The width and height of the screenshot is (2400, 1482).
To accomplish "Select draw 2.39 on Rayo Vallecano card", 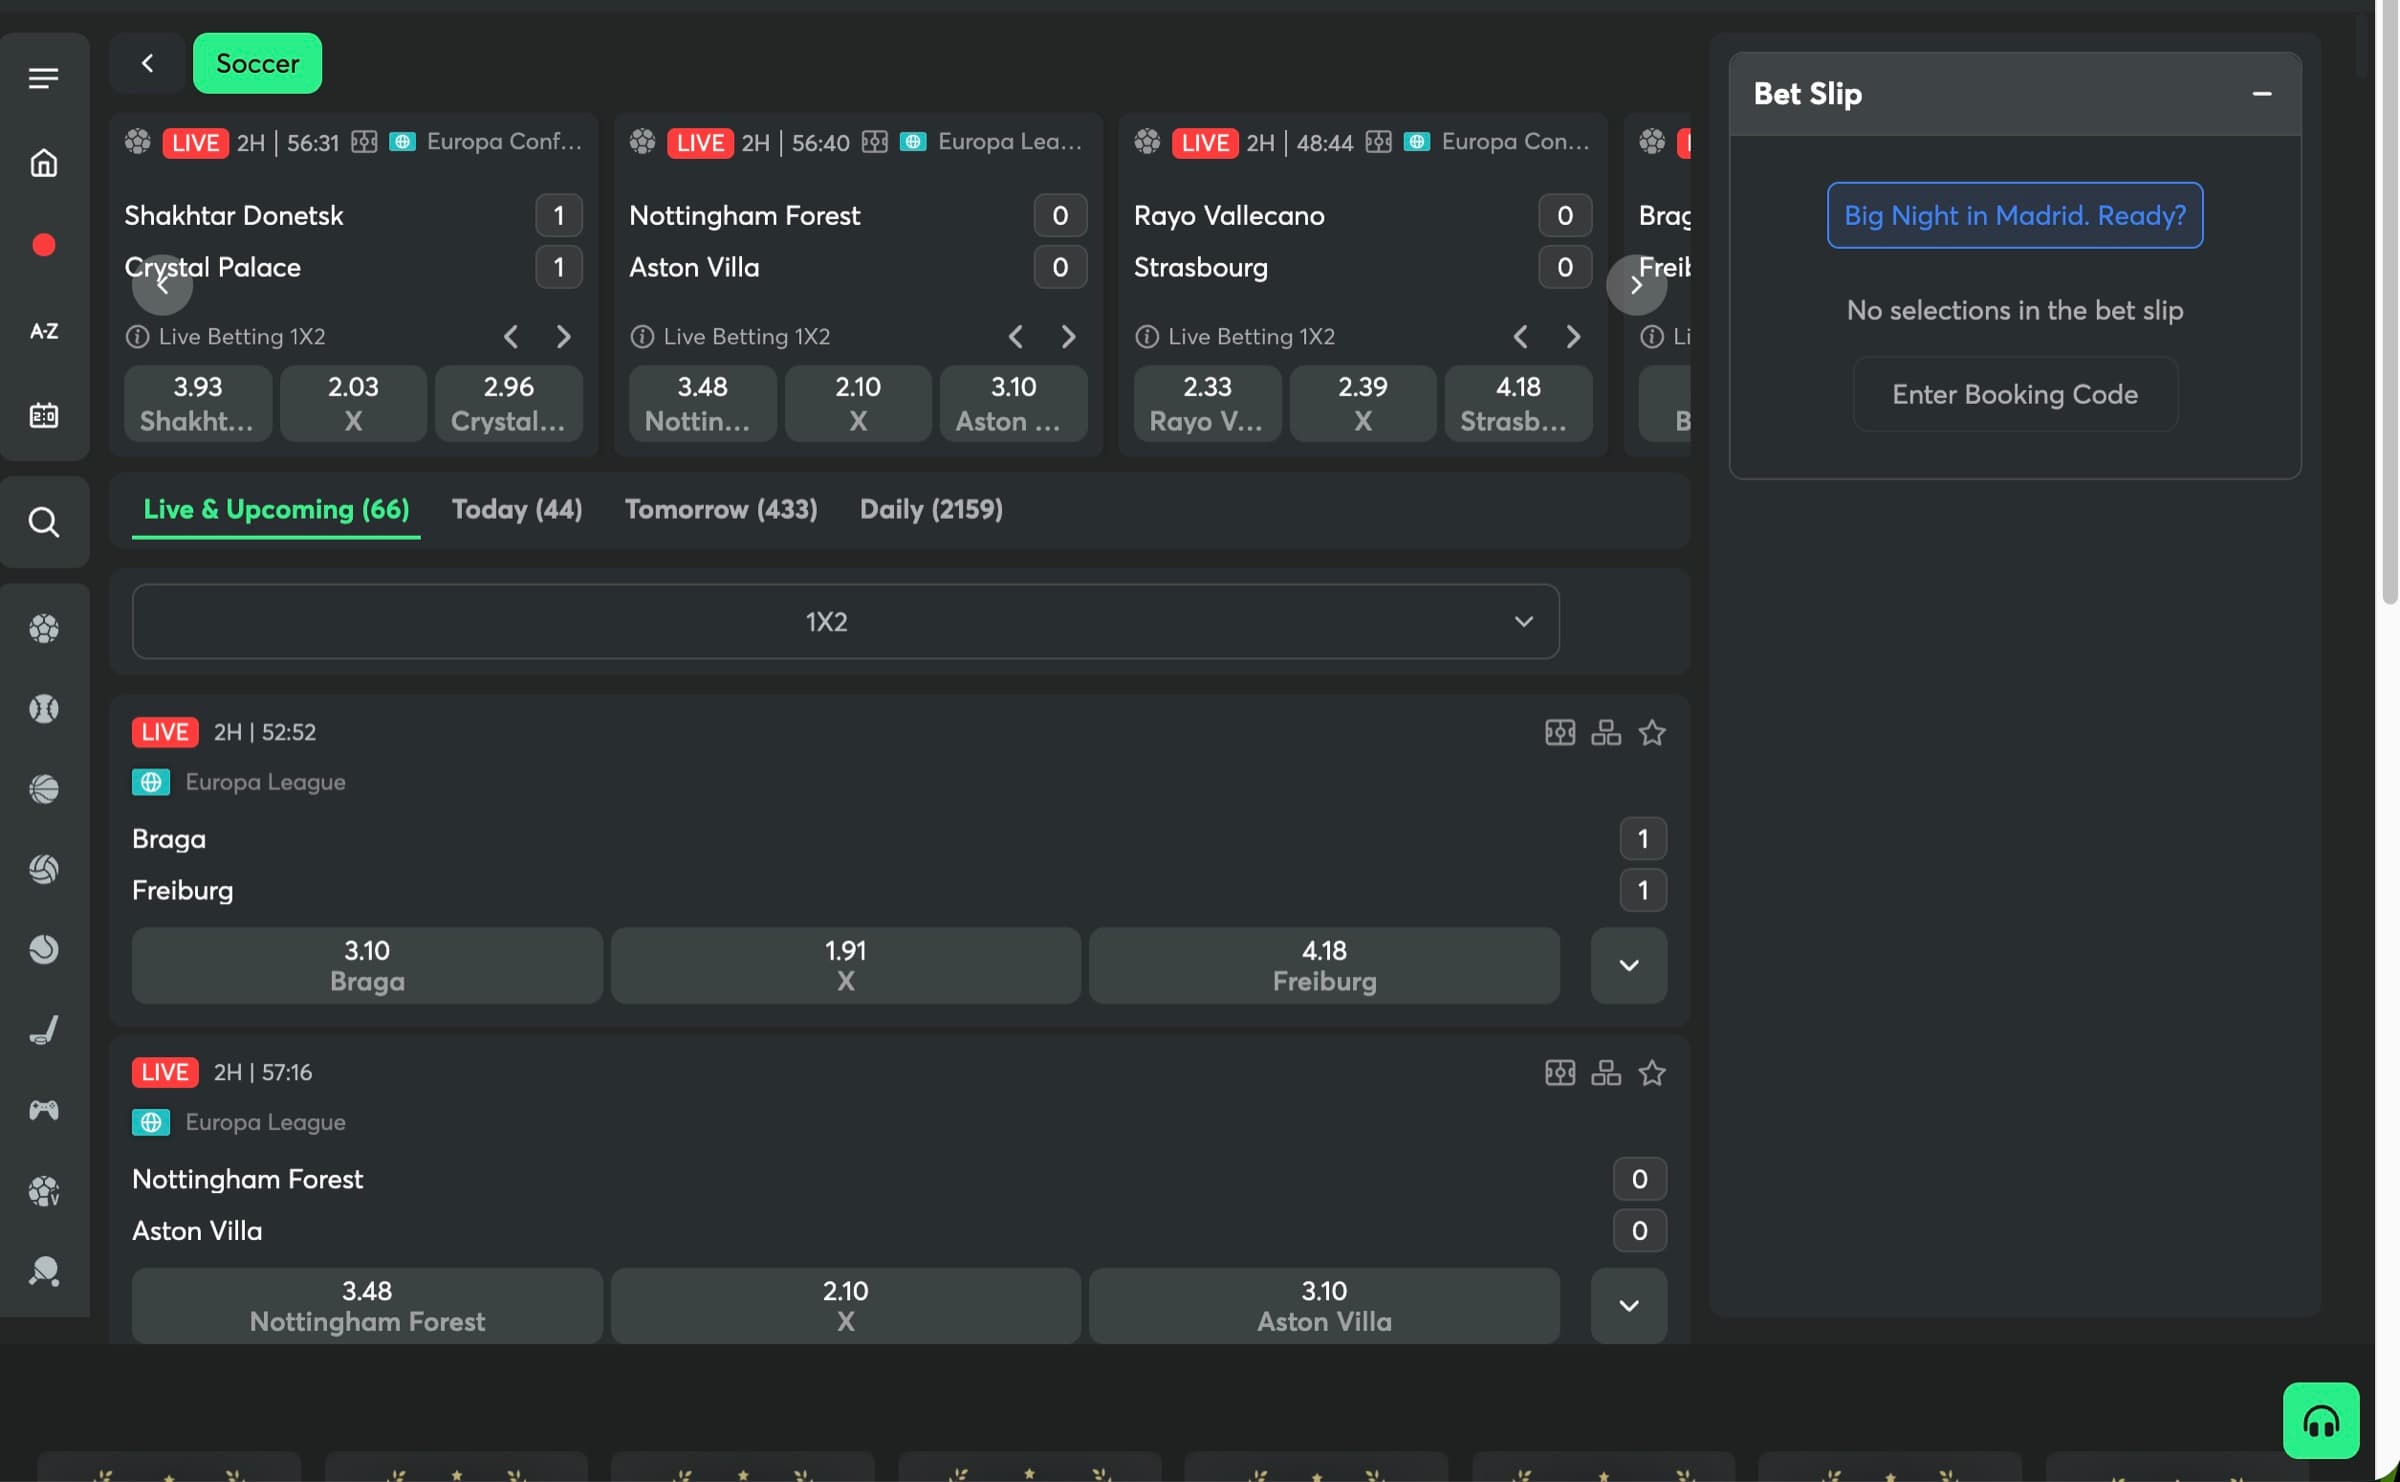I will [x=1363, y=403].
